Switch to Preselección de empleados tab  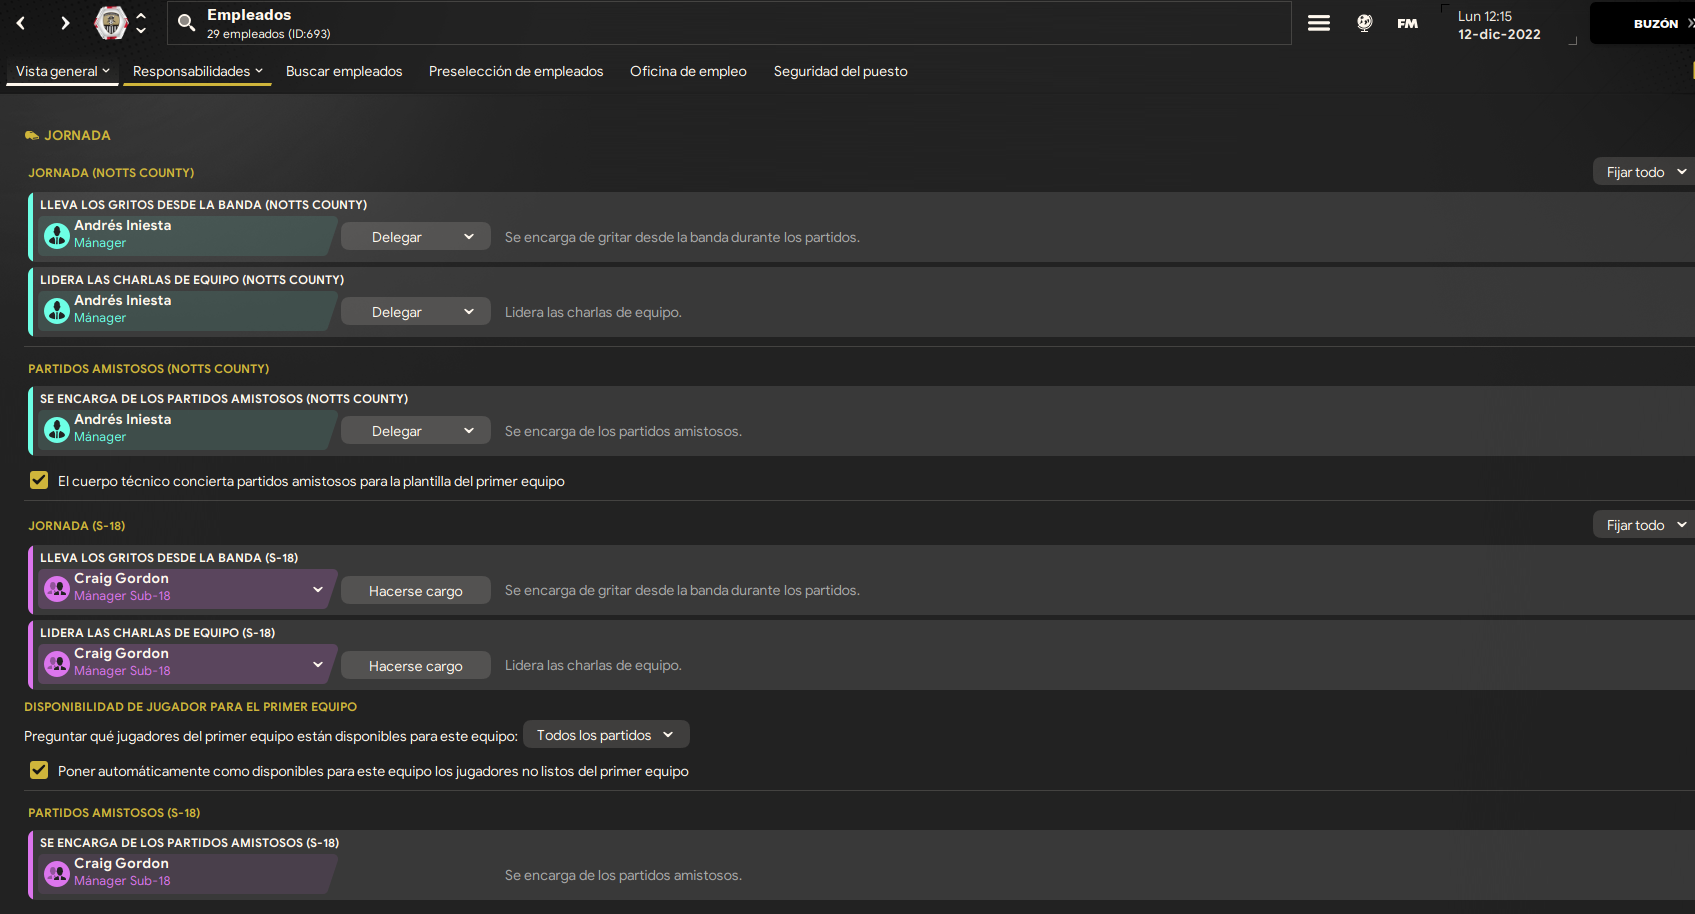[516, 71]
